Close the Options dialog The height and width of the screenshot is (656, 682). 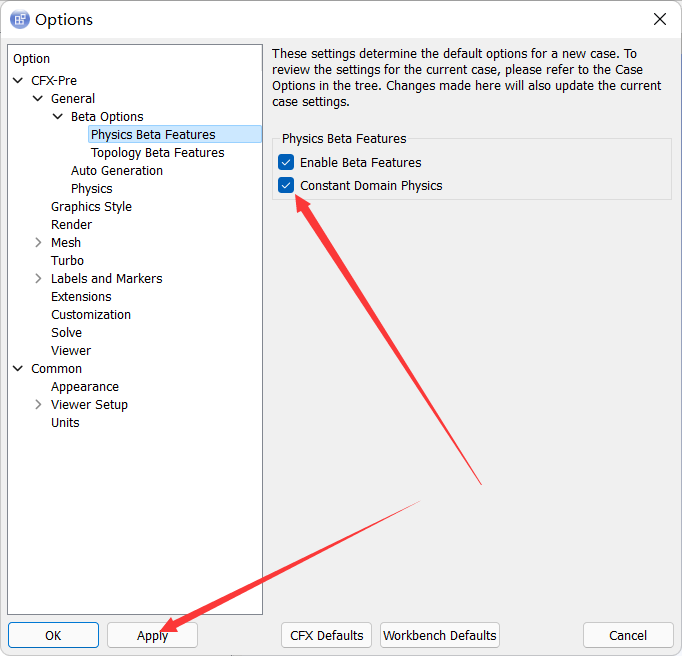[x=659, y=19]
